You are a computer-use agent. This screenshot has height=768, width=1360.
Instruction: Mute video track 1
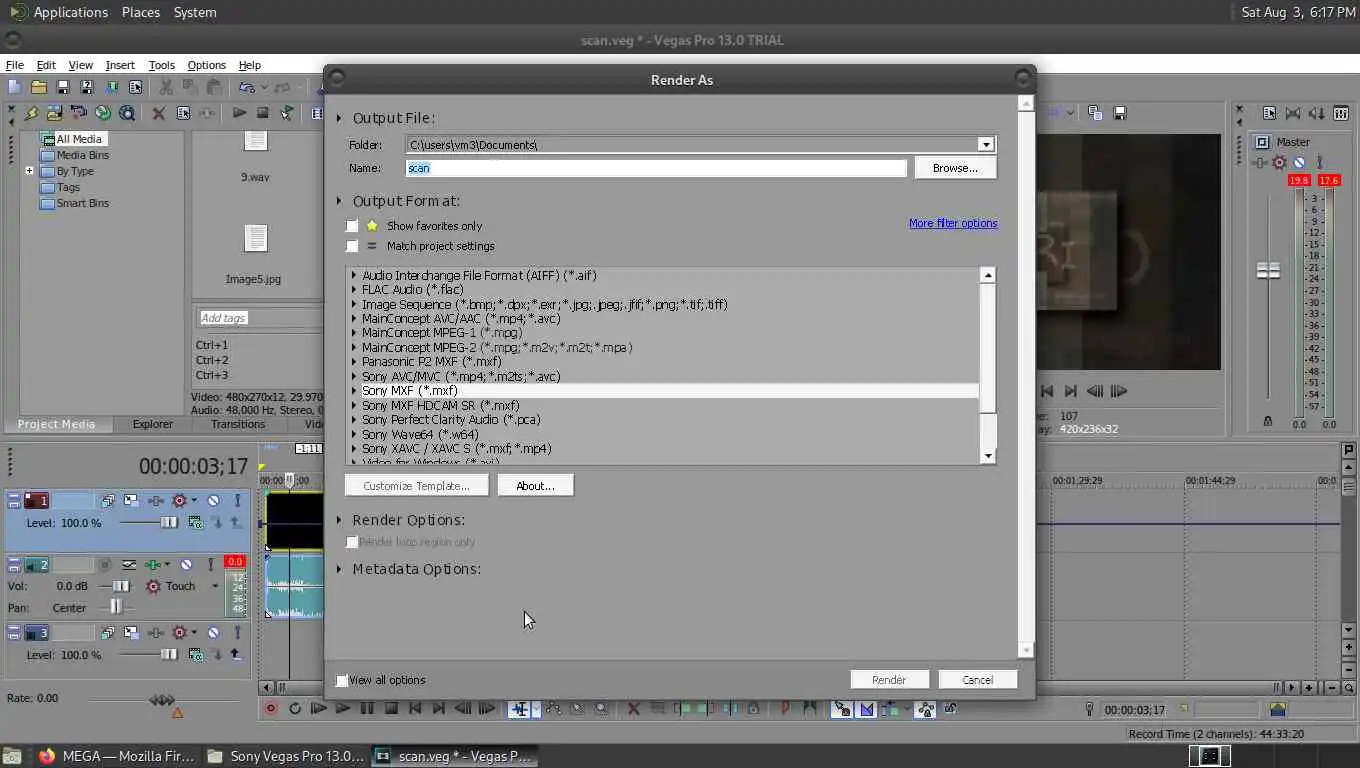click(213, 500)
